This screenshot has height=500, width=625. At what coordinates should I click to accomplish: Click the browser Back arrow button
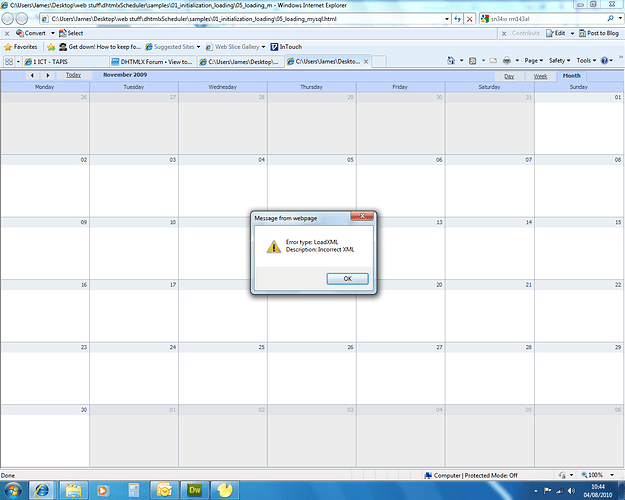[x=8, y=18]
